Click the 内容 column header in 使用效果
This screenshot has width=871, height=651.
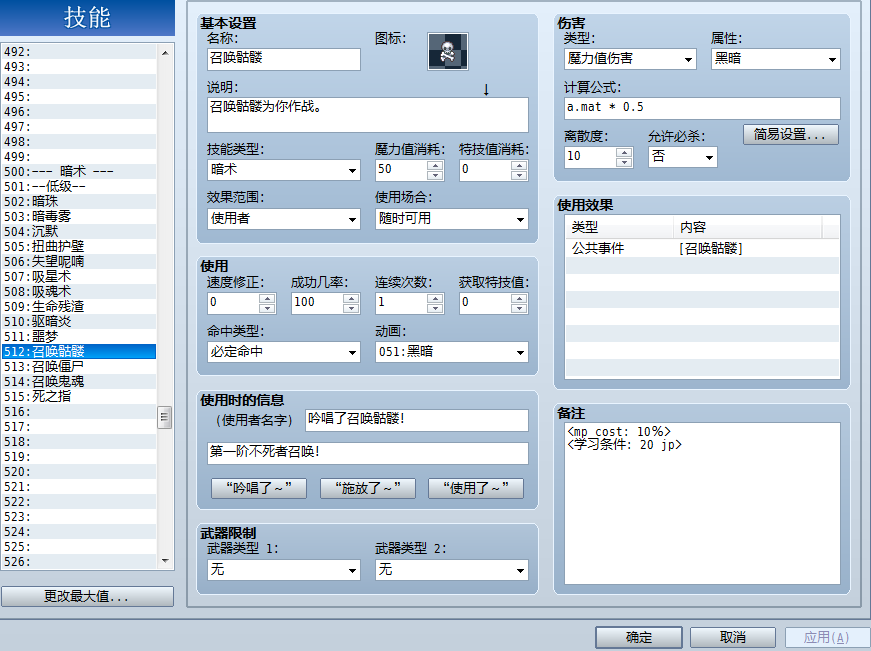point(748,227)
